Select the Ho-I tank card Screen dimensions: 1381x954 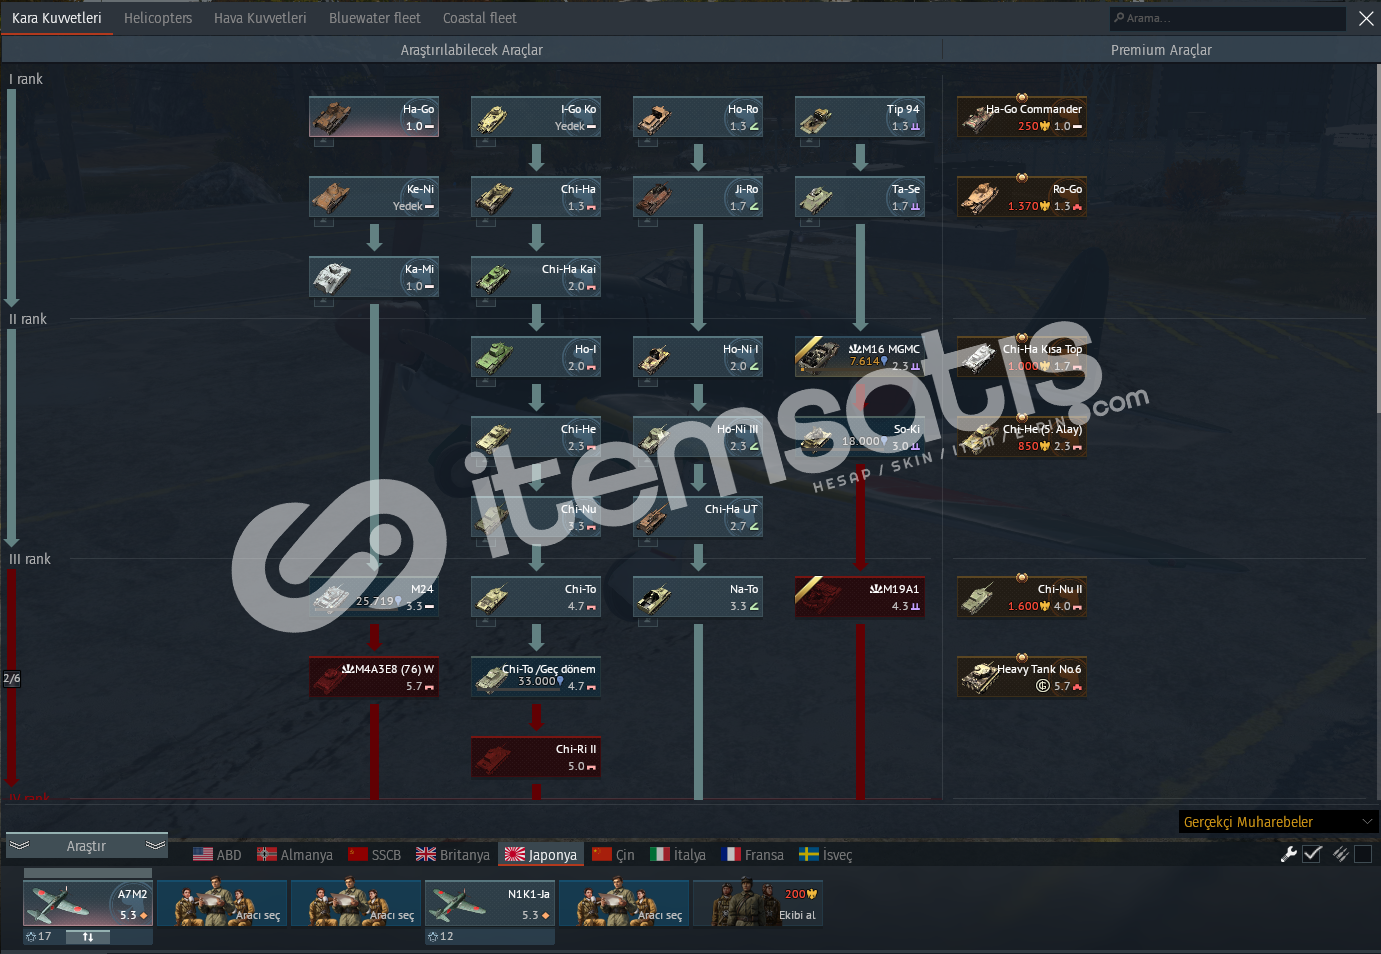click(536, 357)
